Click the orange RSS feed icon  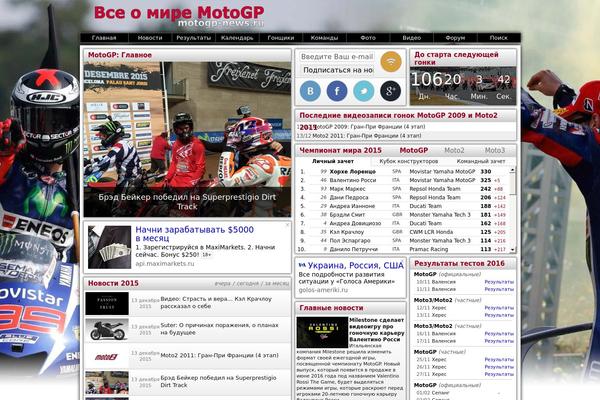(x=391, y=62)
